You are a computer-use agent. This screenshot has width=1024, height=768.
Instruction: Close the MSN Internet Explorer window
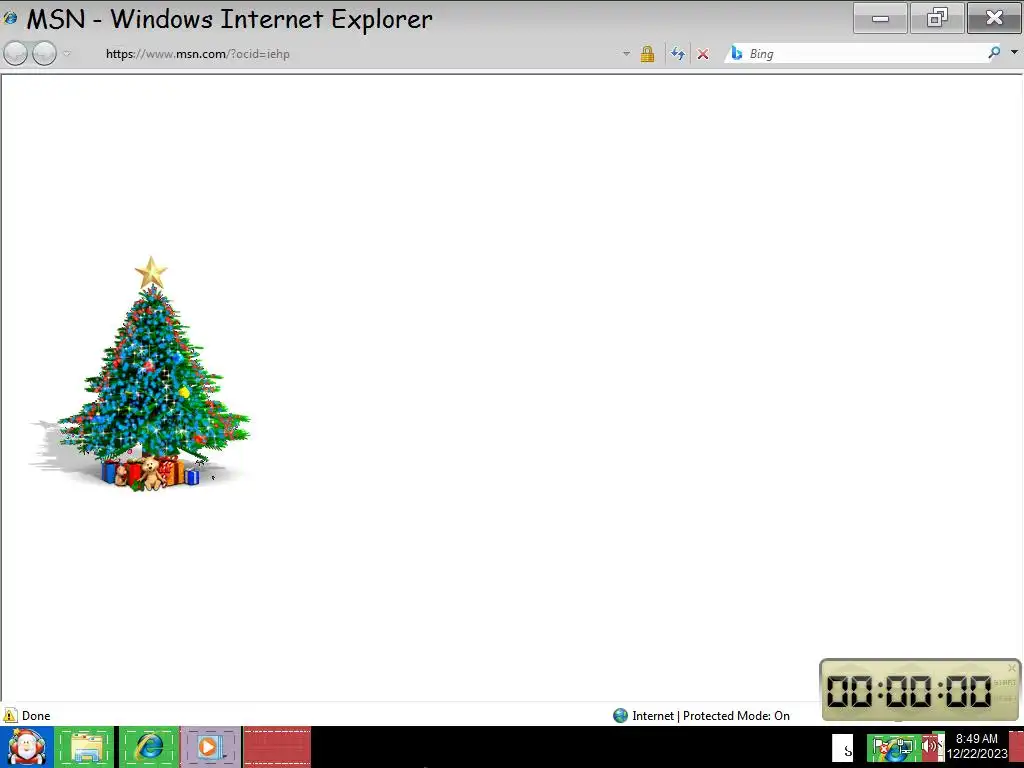(994, 18)
